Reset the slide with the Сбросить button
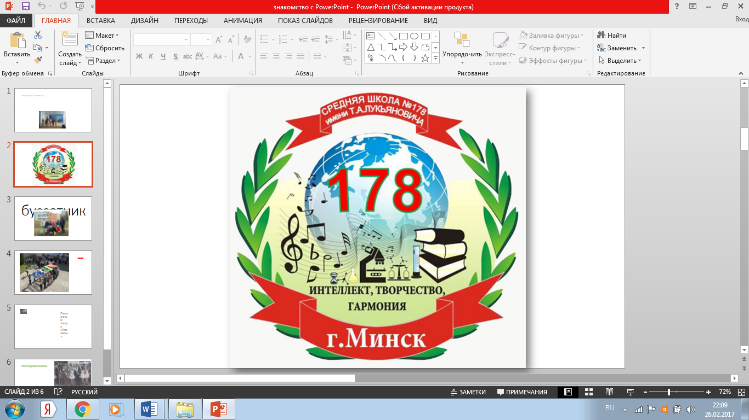Screen dimensions: 749x420 click(x=105, y=48)
